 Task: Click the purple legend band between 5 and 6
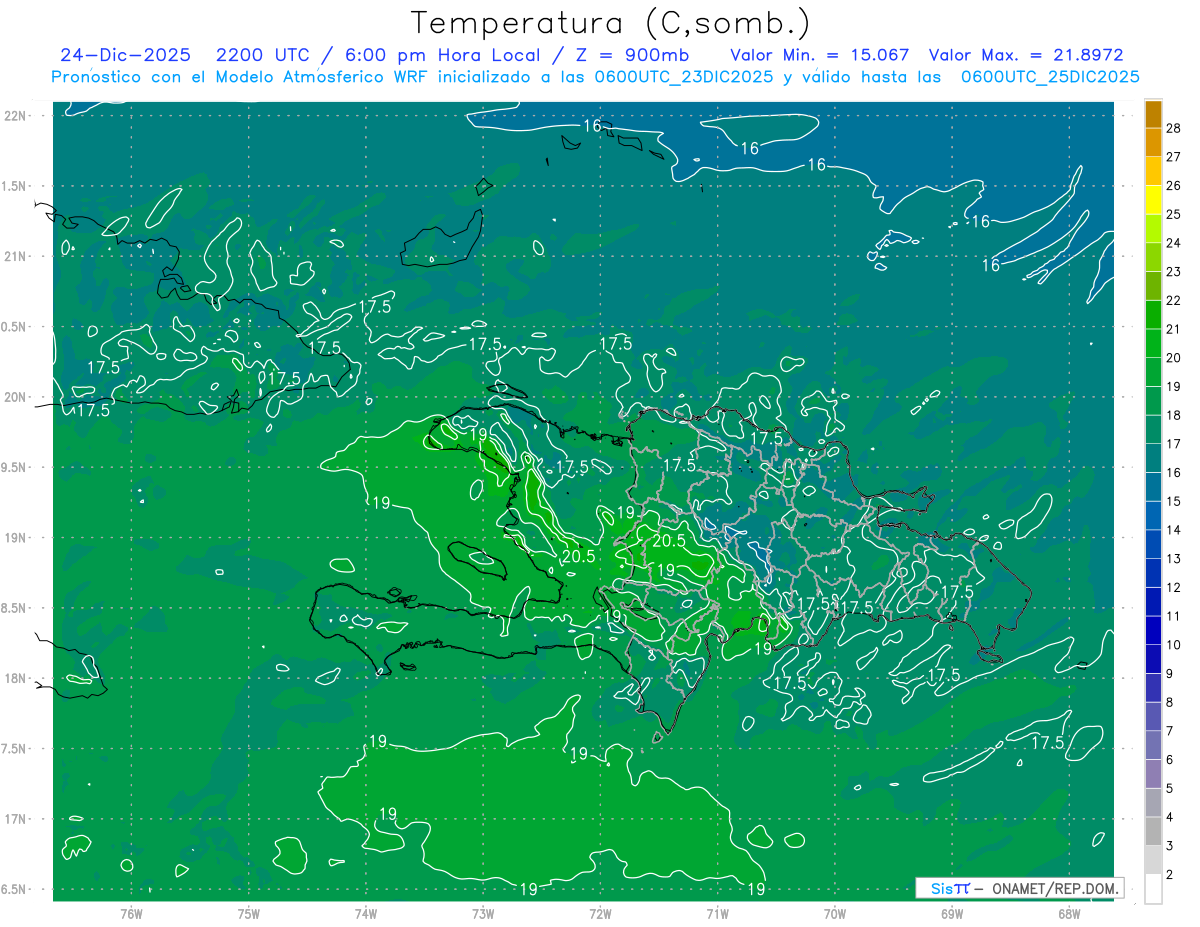click(x=1153, y=774)
